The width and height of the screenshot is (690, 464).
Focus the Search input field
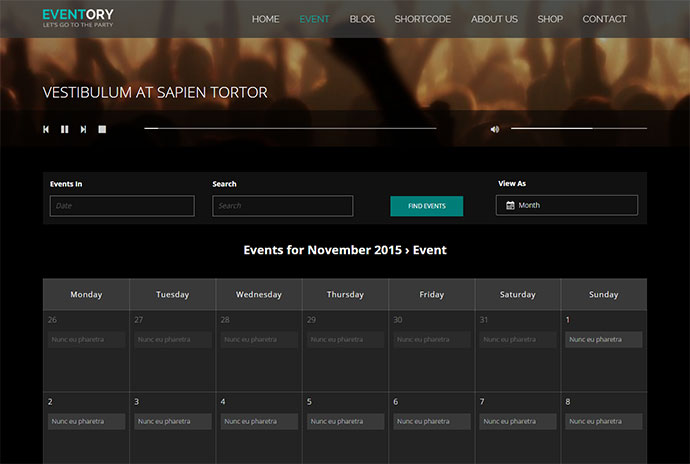point(283,206)
